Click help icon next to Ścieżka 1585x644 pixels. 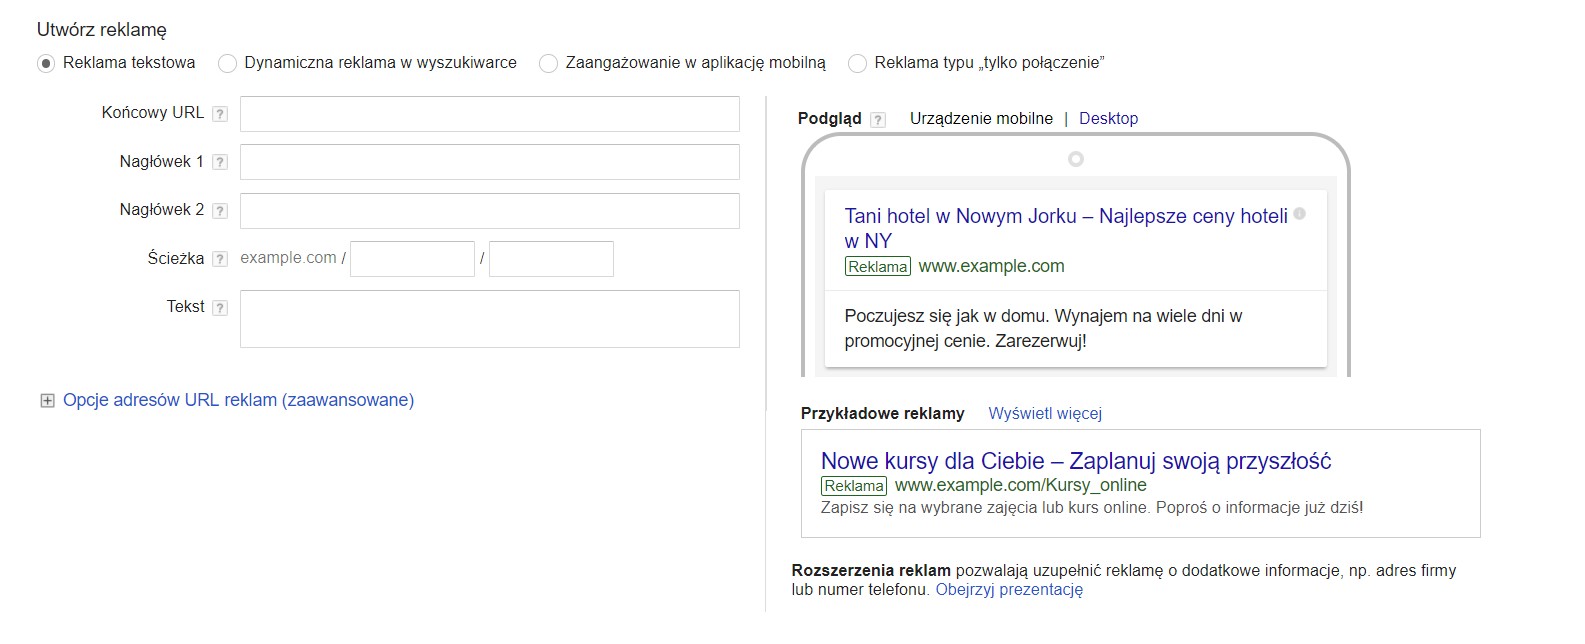[x=220, y=259]
